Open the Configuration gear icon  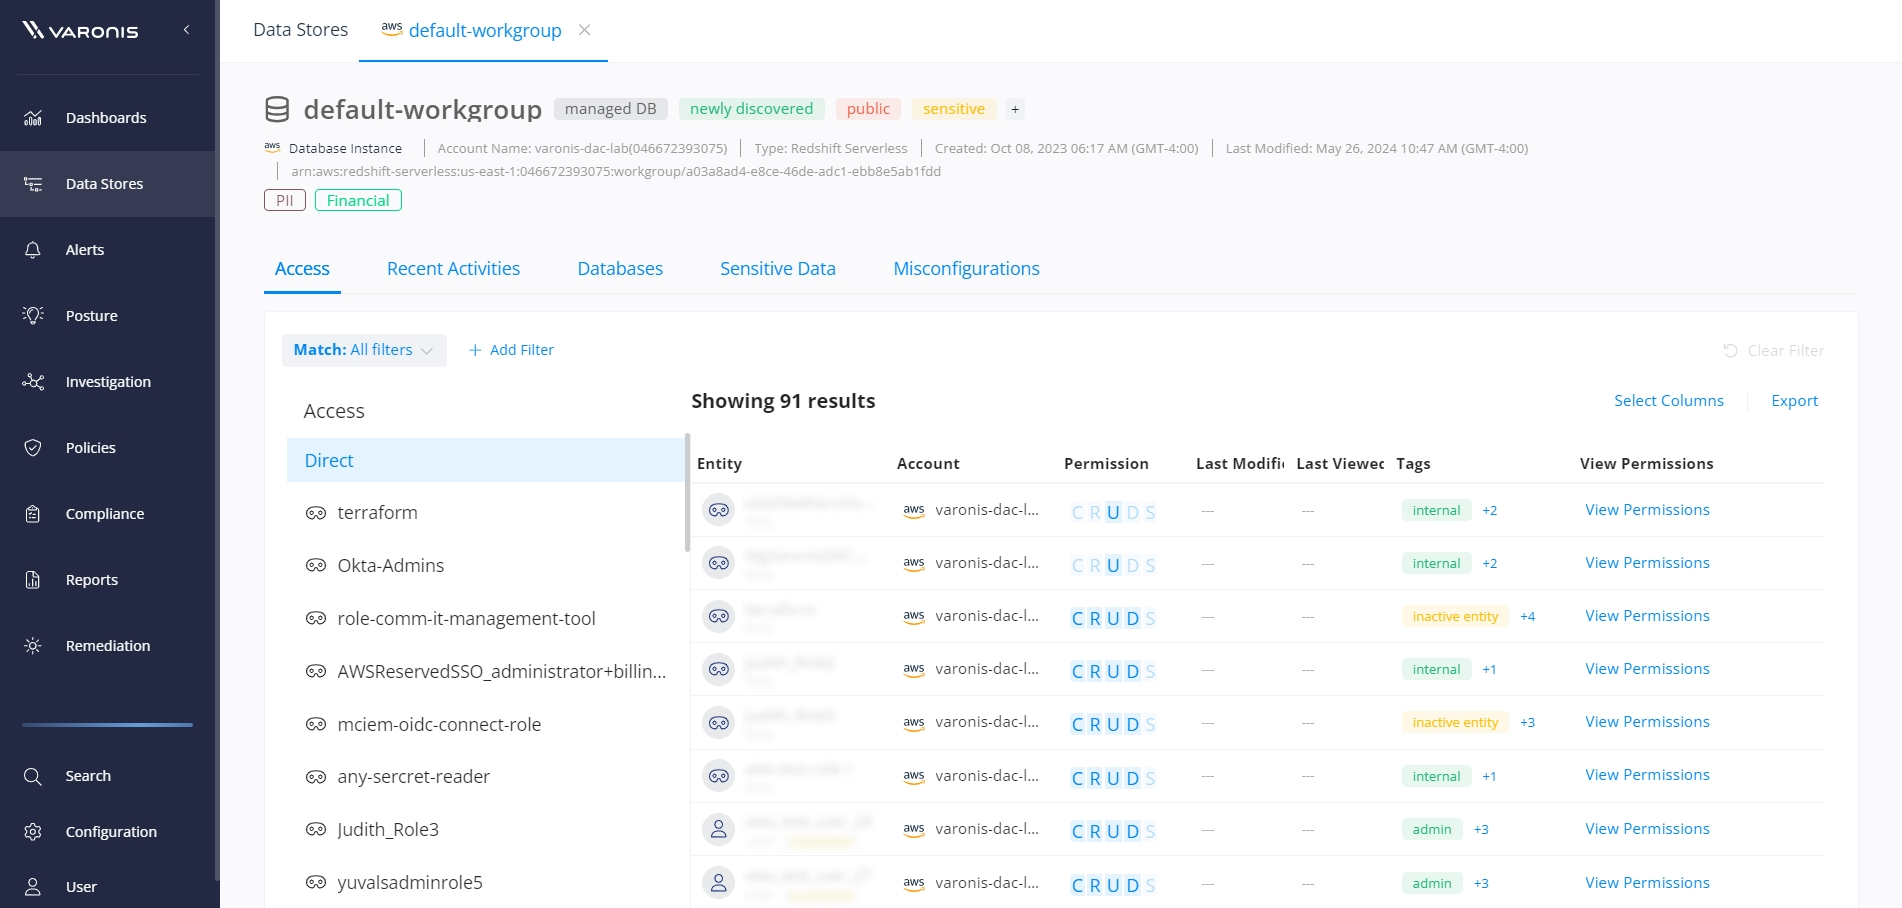point(33,832)
